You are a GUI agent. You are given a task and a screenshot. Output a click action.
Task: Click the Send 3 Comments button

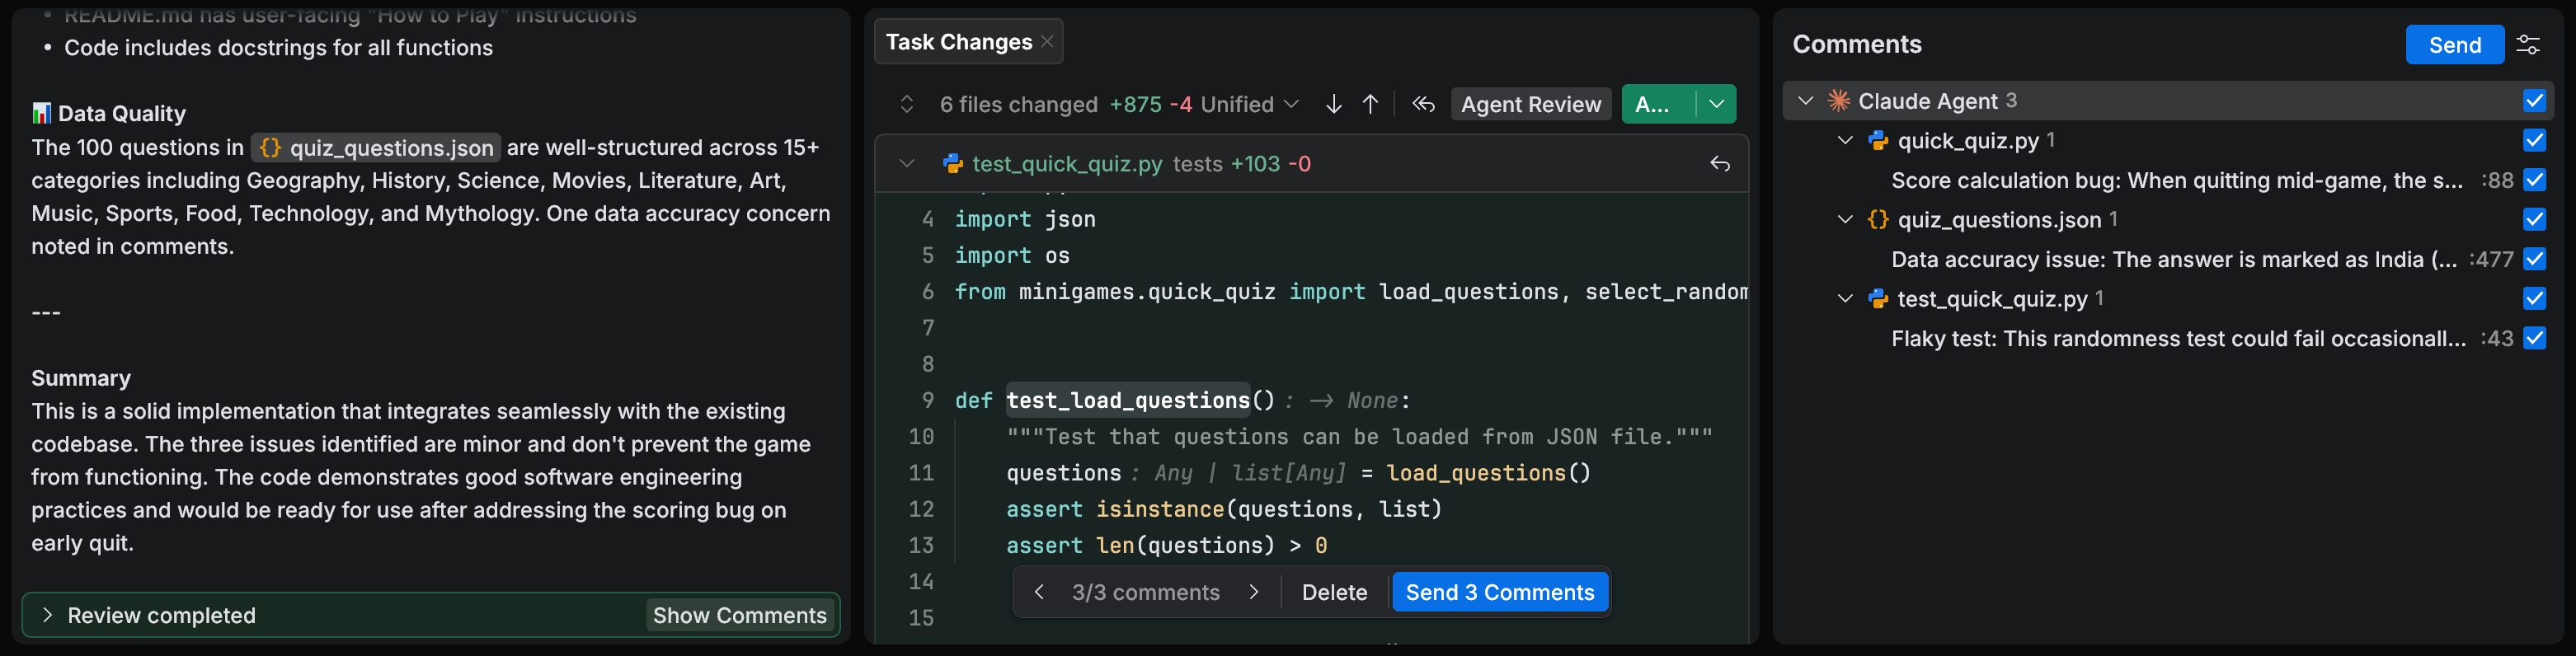pos(1499,592)
